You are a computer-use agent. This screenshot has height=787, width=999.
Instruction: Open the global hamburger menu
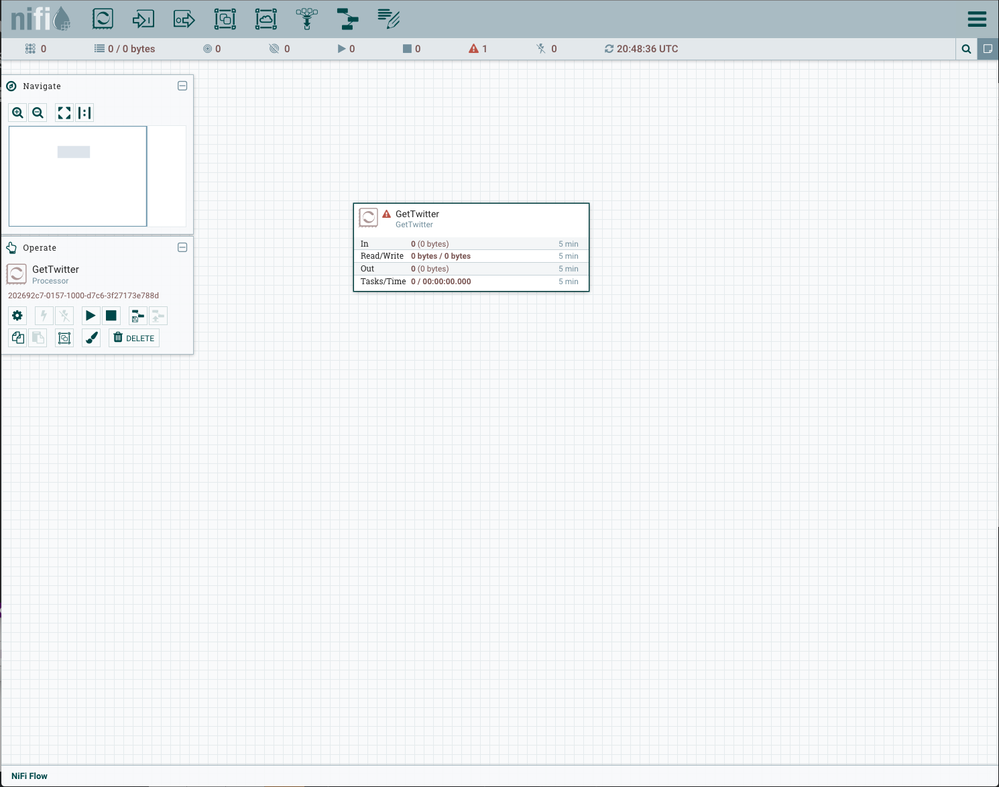[977, 18]
